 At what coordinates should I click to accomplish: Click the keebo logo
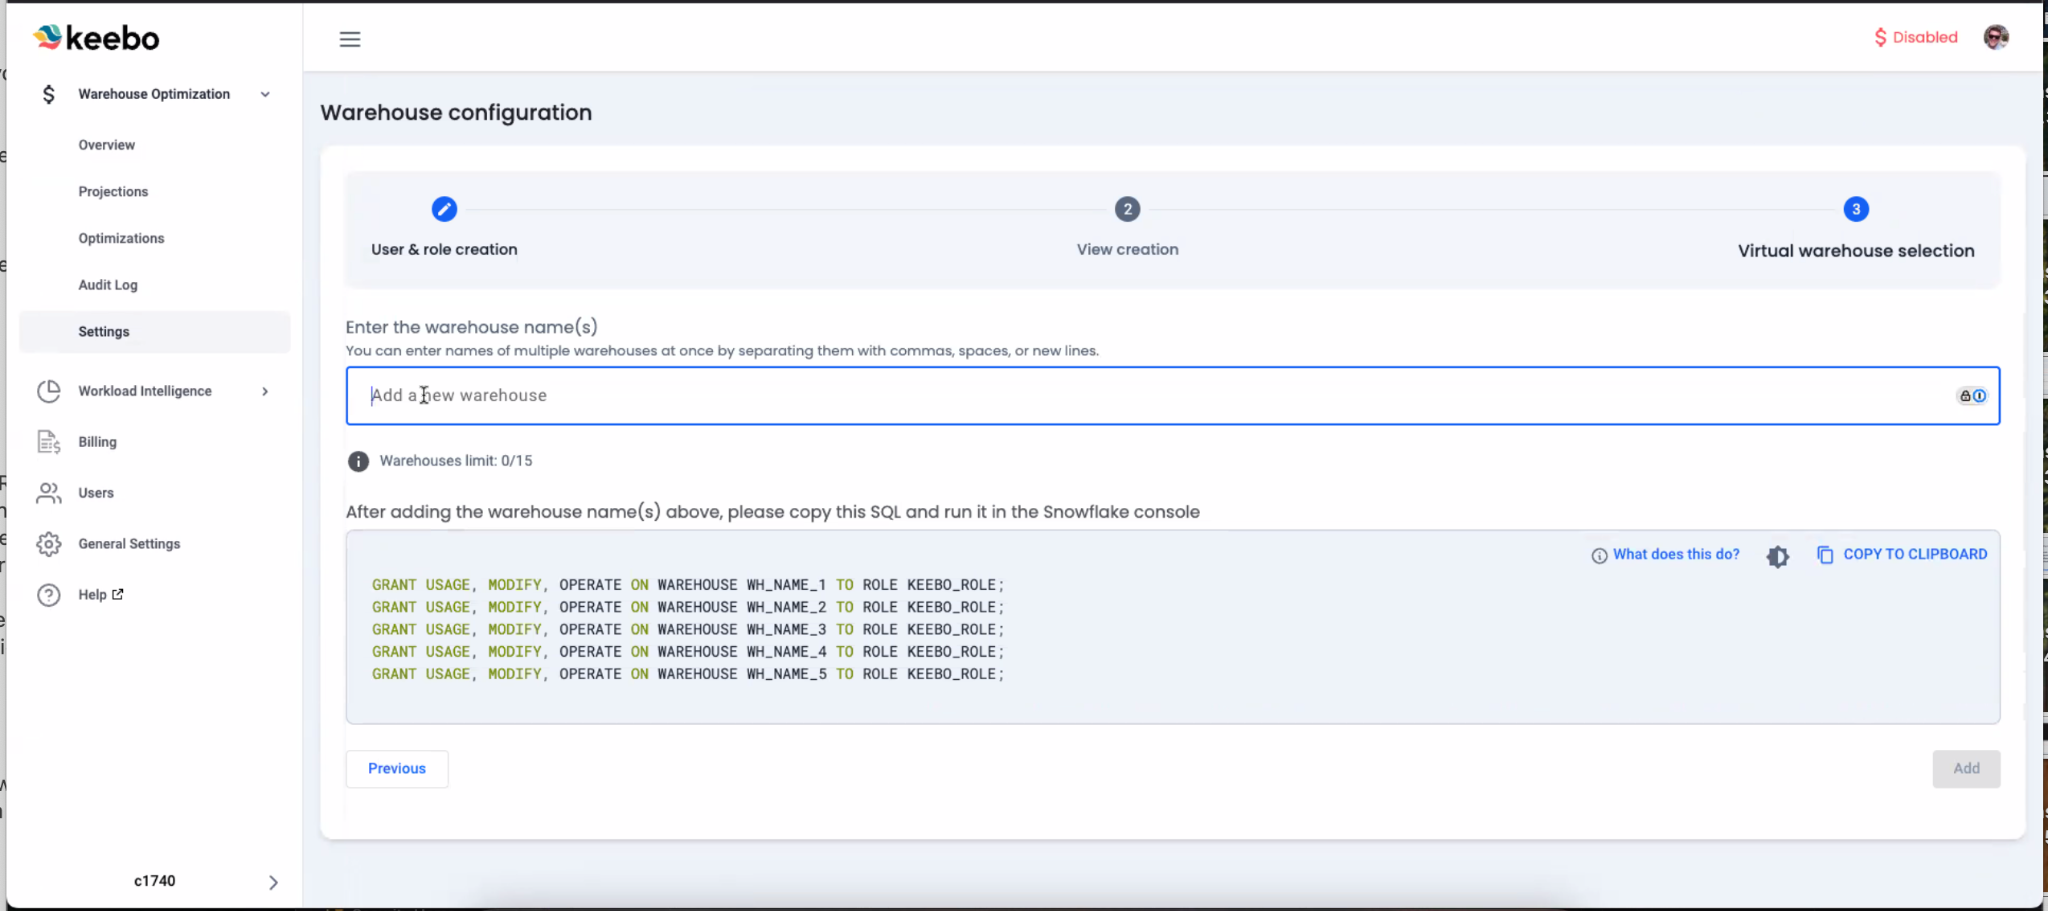(x=97, y=38)
